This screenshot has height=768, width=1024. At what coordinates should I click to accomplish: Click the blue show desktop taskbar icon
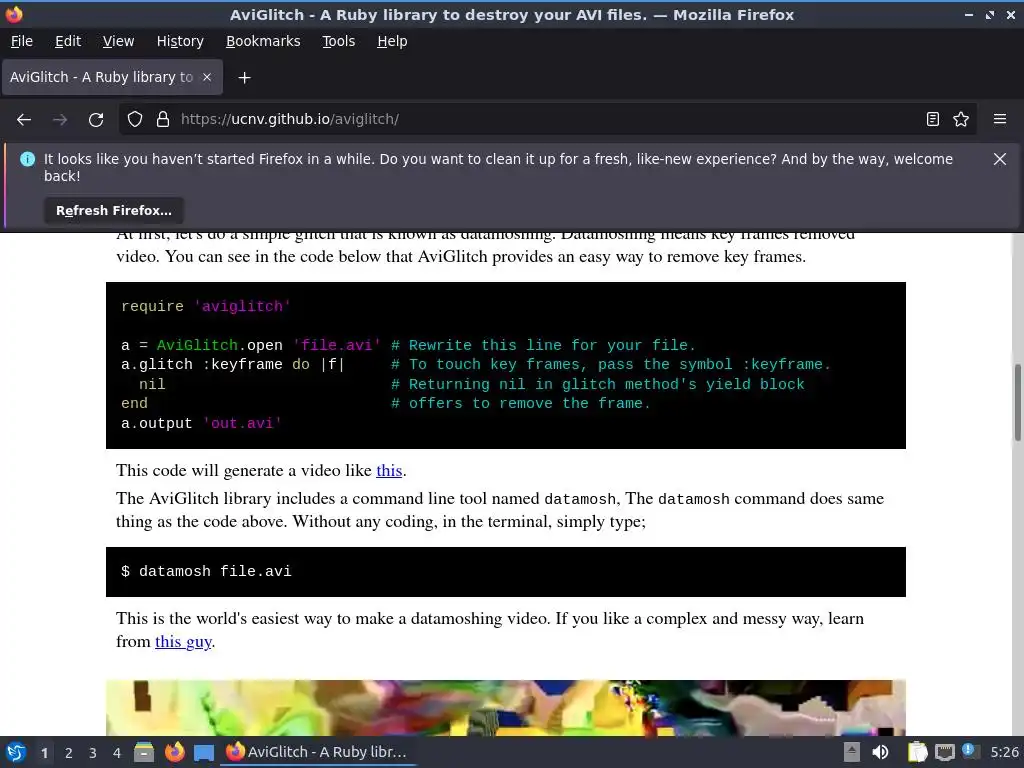tap(204, 752)
